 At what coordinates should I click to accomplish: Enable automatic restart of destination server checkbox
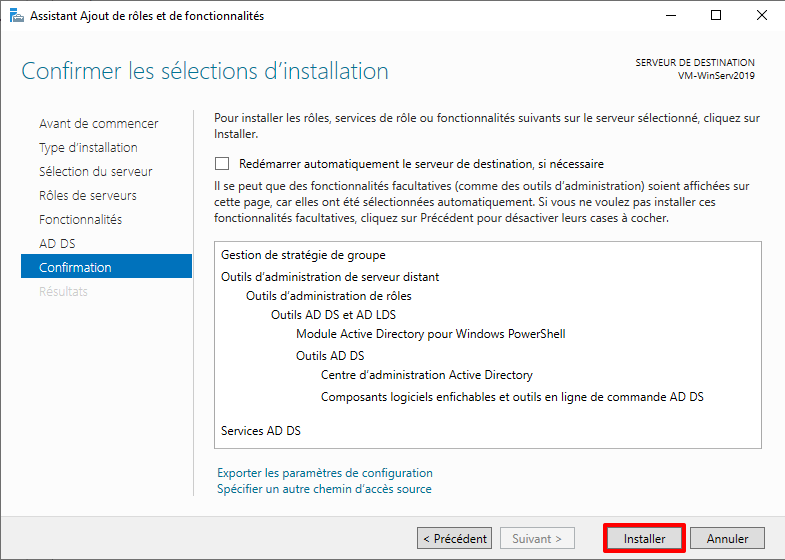pos(222,164)
